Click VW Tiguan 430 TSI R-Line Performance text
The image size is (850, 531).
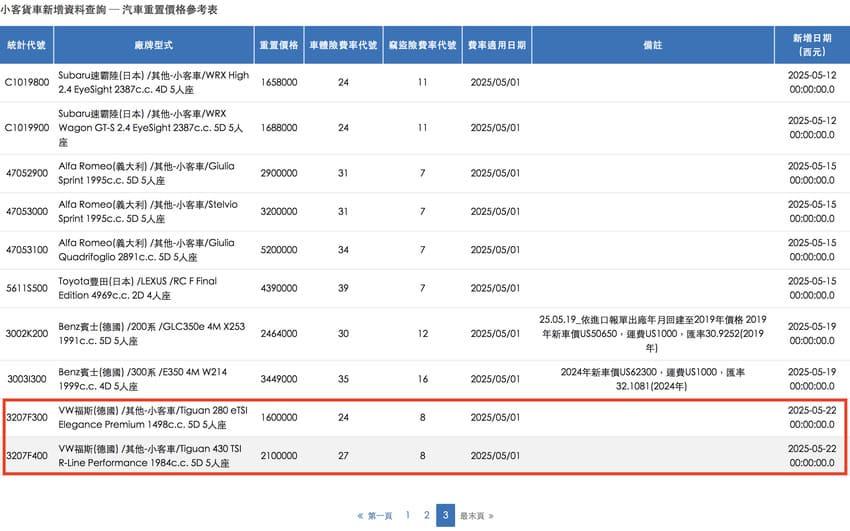[150, 456]
